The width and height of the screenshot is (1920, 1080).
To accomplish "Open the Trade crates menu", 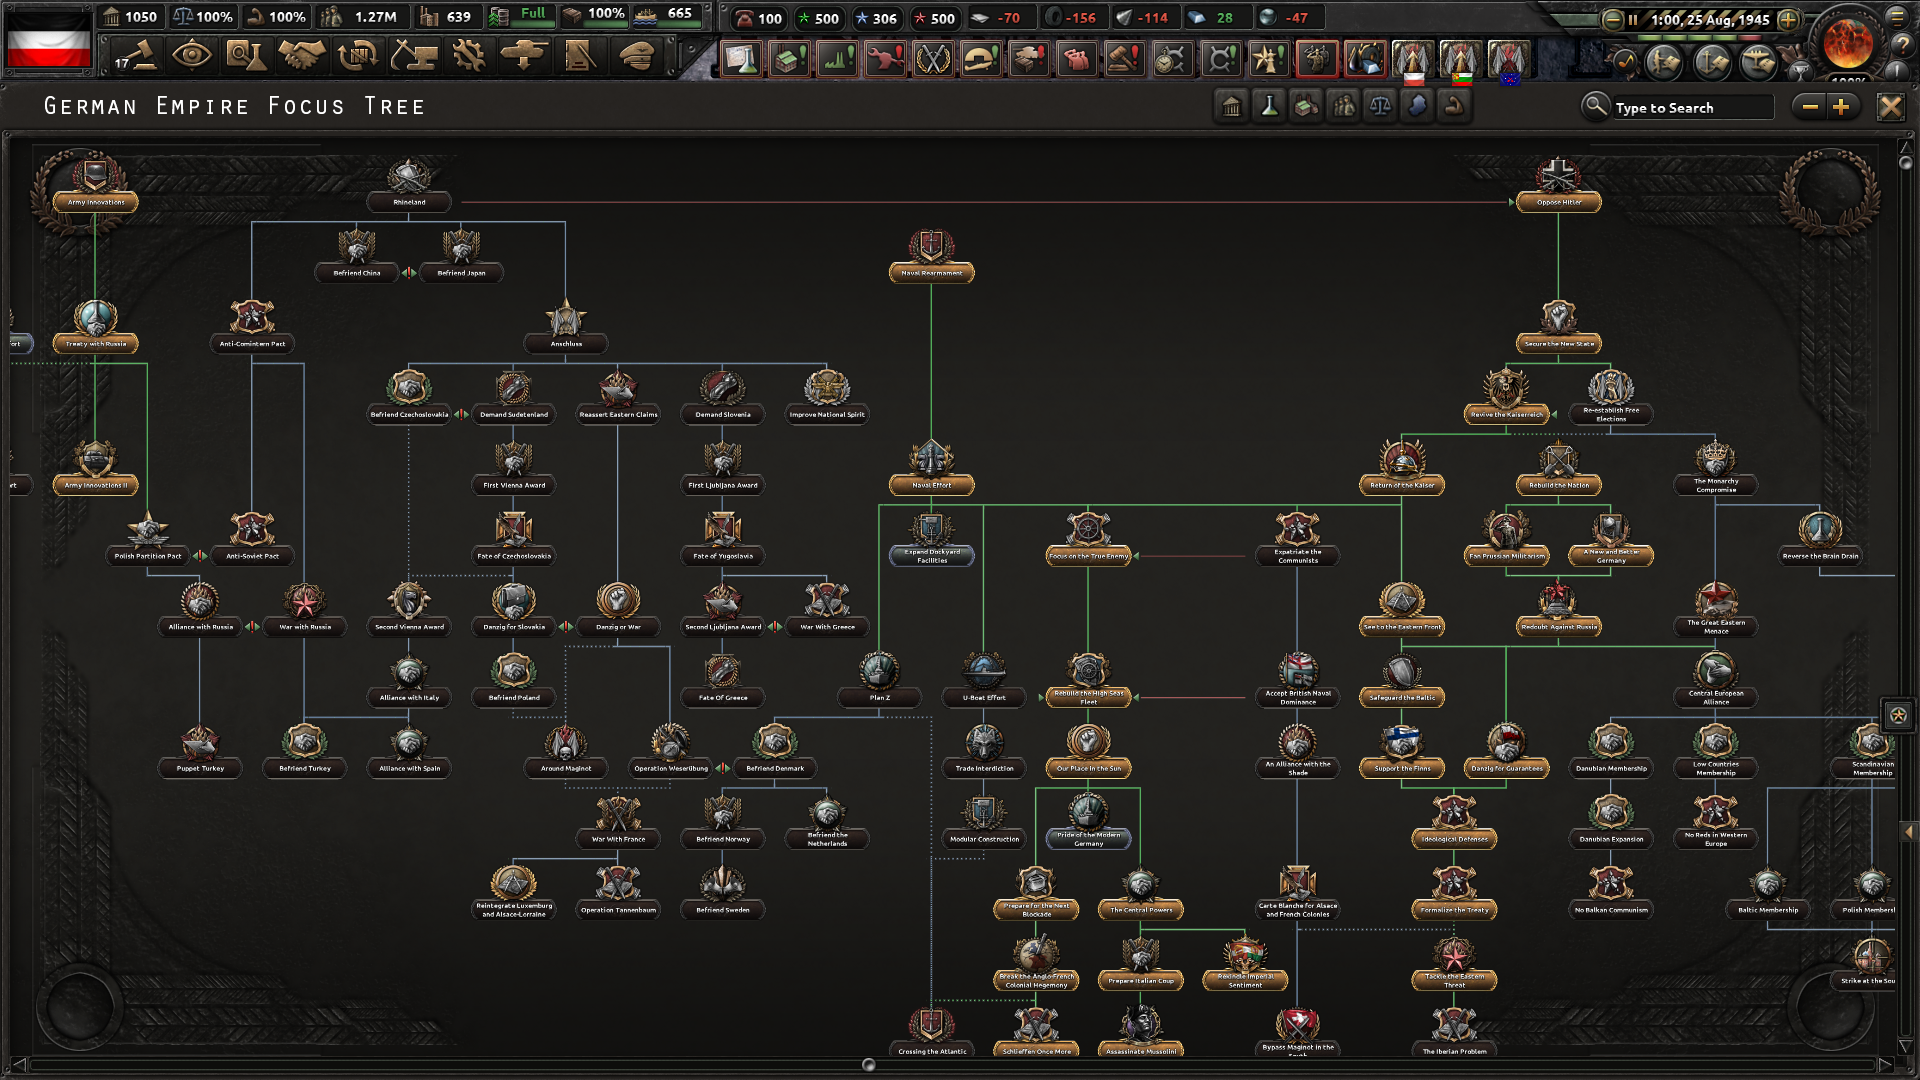I will coord(357,56).
